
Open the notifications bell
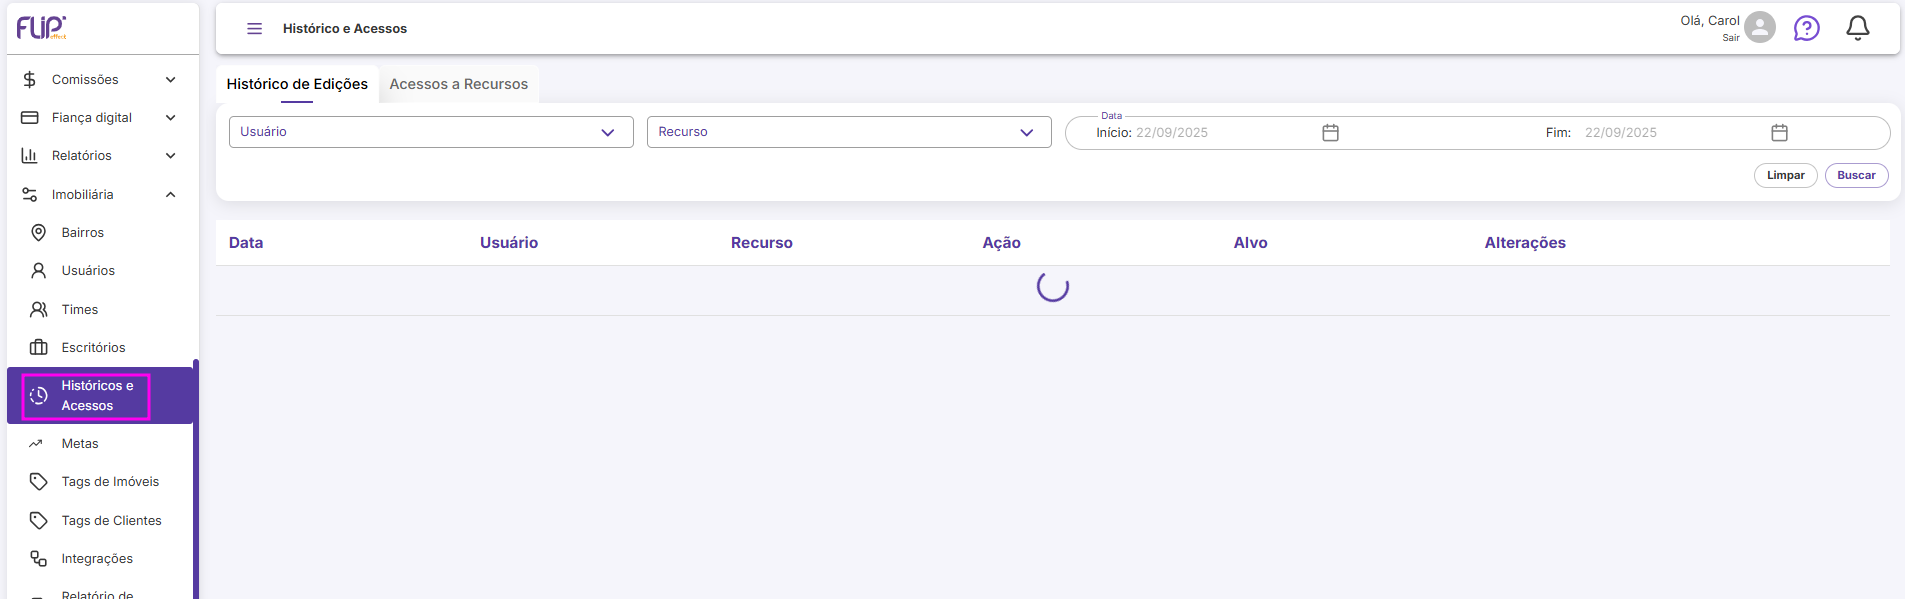pos(1858,28)
